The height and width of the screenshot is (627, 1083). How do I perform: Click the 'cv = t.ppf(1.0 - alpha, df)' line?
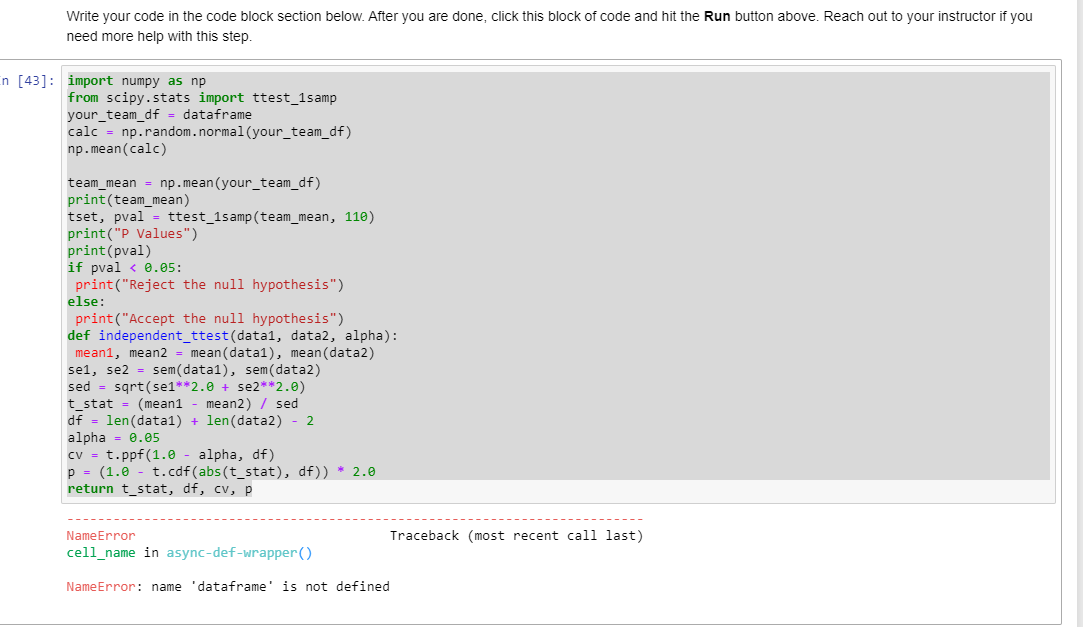coord(171,454)
